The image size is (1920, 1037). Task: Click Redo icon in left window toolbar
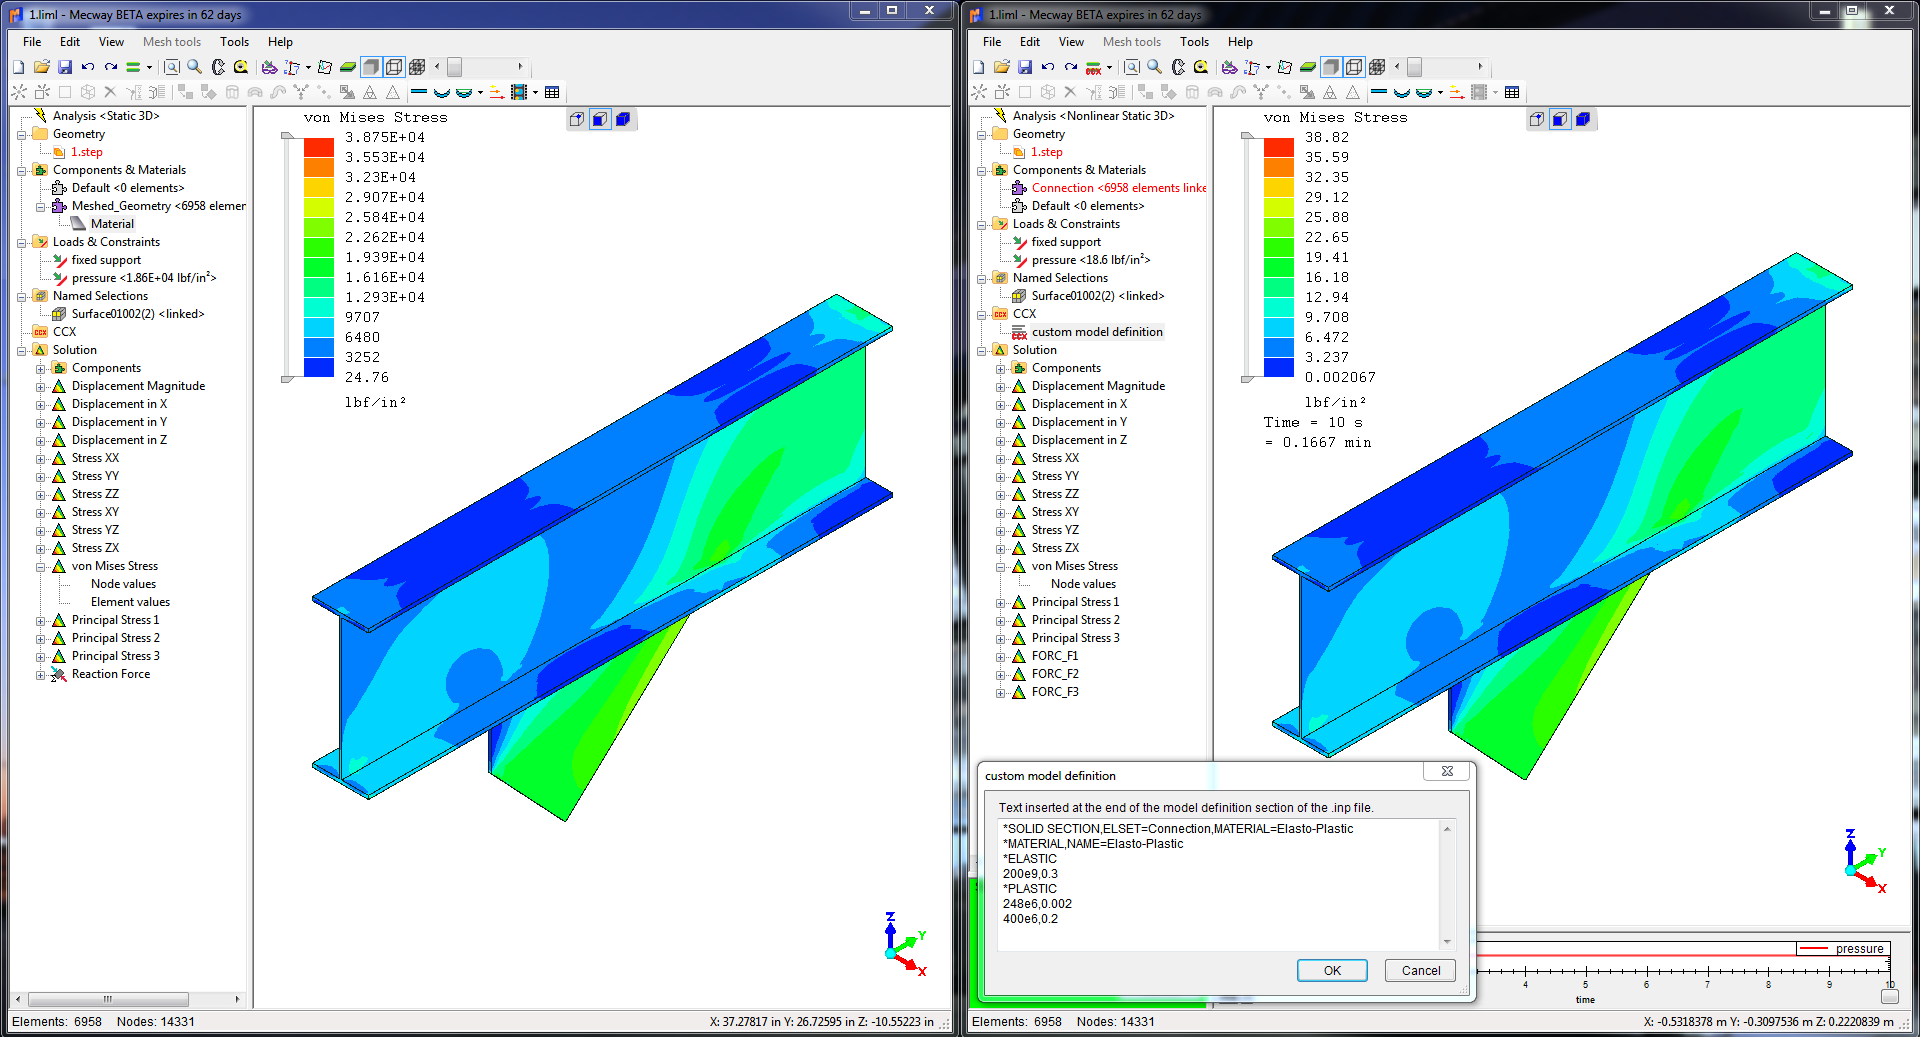coord(111,67)
